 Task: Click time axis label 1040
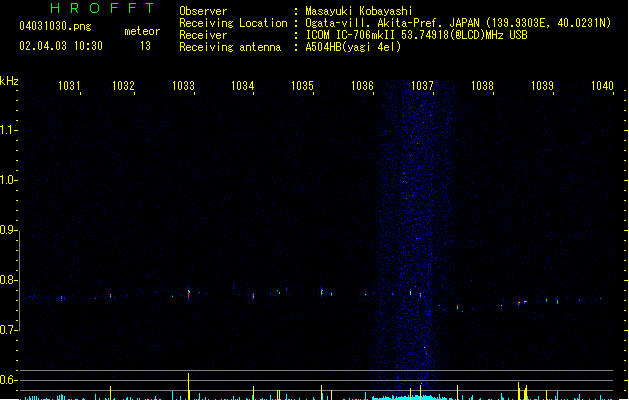pyautogui.click(x=602, y=86)
